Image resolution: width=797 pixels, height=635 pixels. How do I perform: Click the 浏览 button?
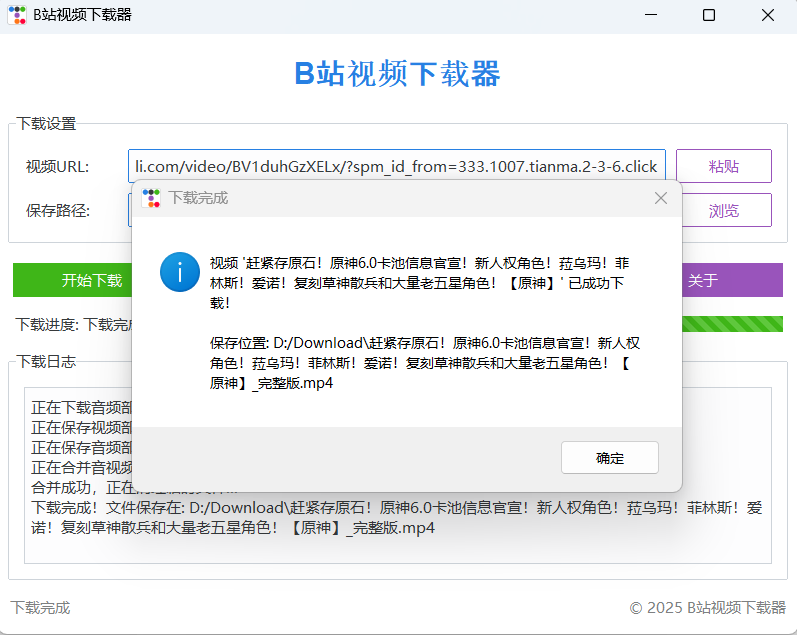coord(727,210)
